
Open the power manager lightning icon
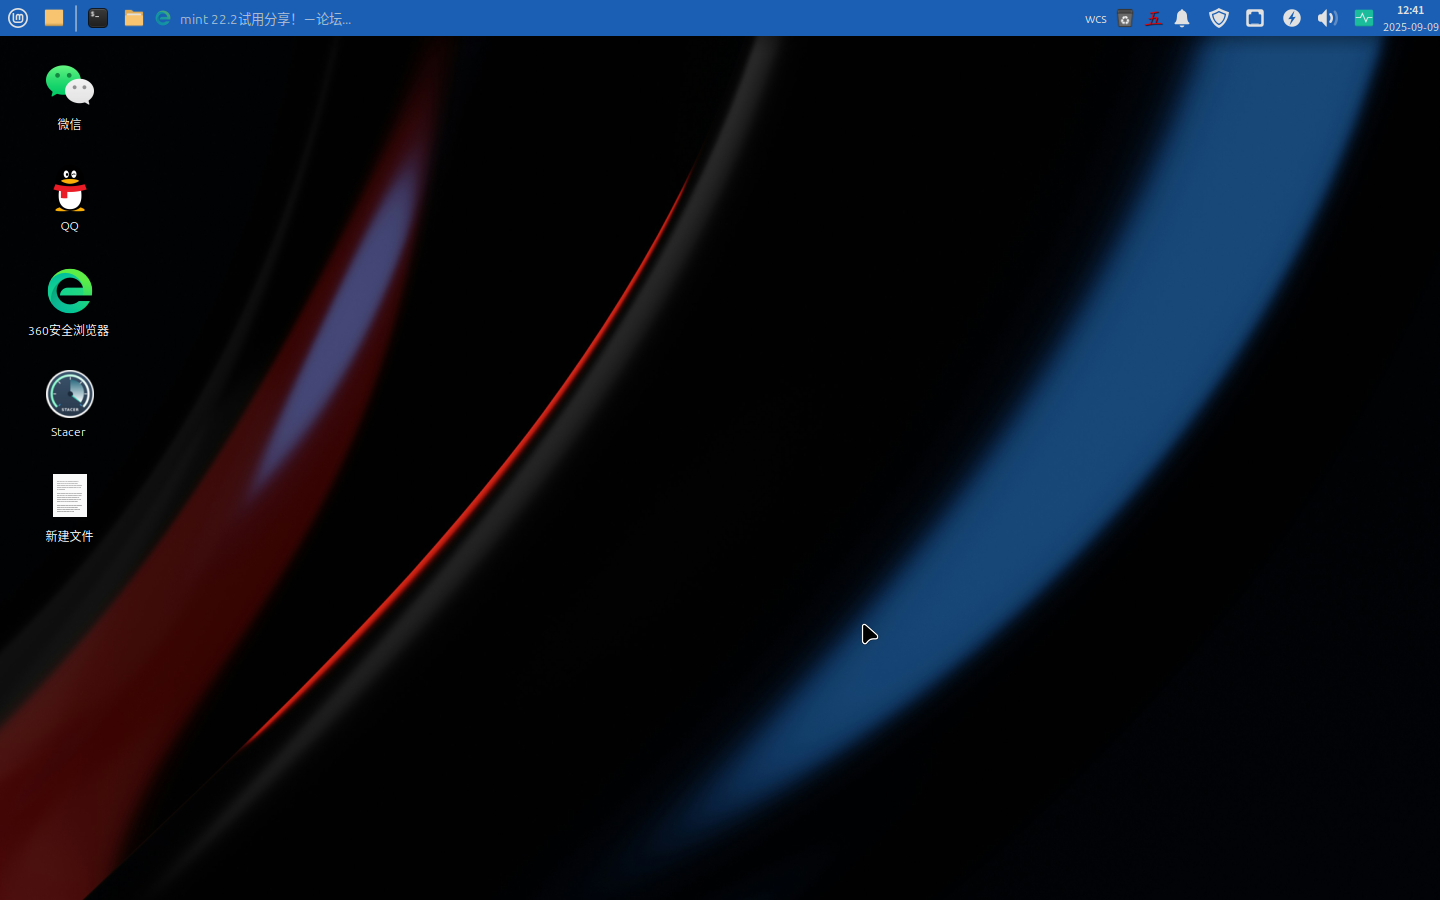click(1292, 18)
